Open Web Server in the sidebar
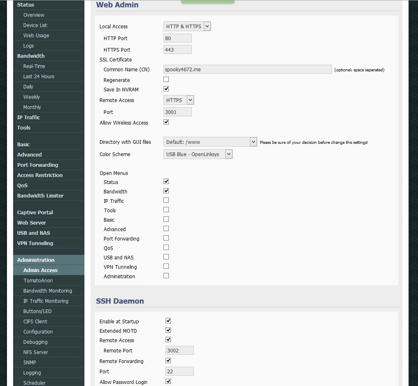Screen dimensions: 418x386 click(32, 223)
